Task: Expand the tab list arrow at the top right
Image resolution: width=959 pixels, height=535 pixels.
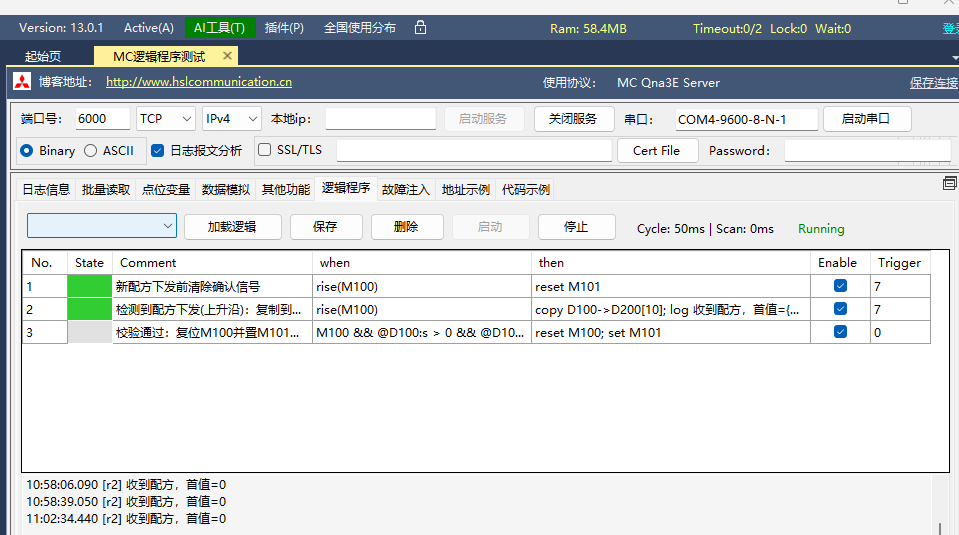Action: [955, 57]
